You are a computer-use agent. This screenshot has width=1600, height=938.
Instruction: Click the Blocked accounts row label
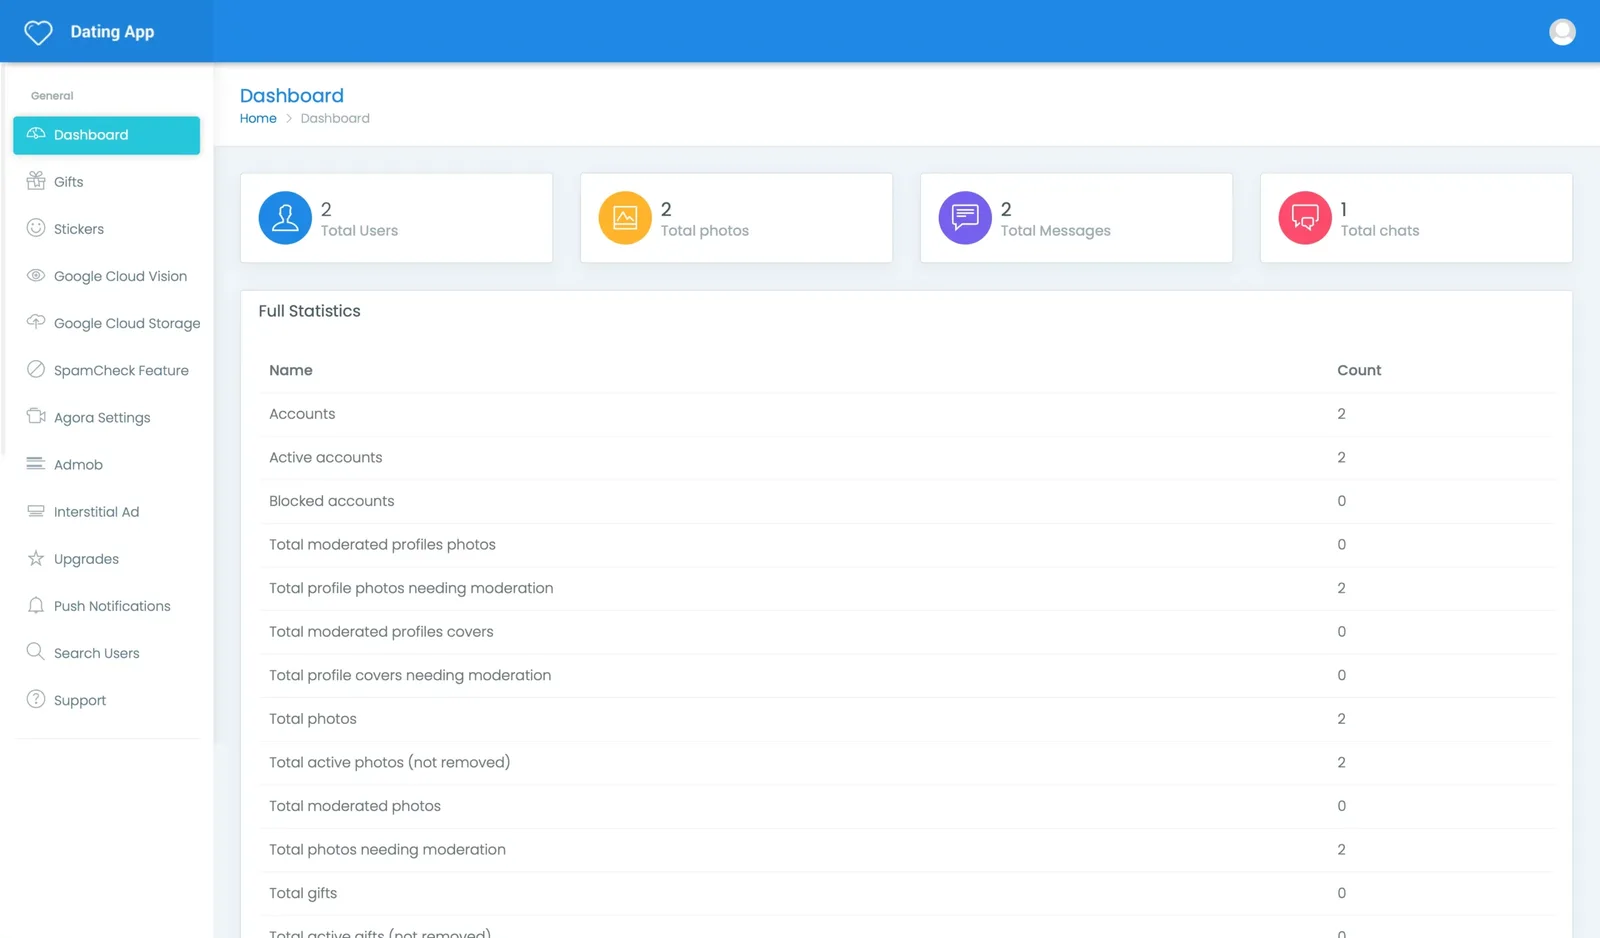[331, 501]
